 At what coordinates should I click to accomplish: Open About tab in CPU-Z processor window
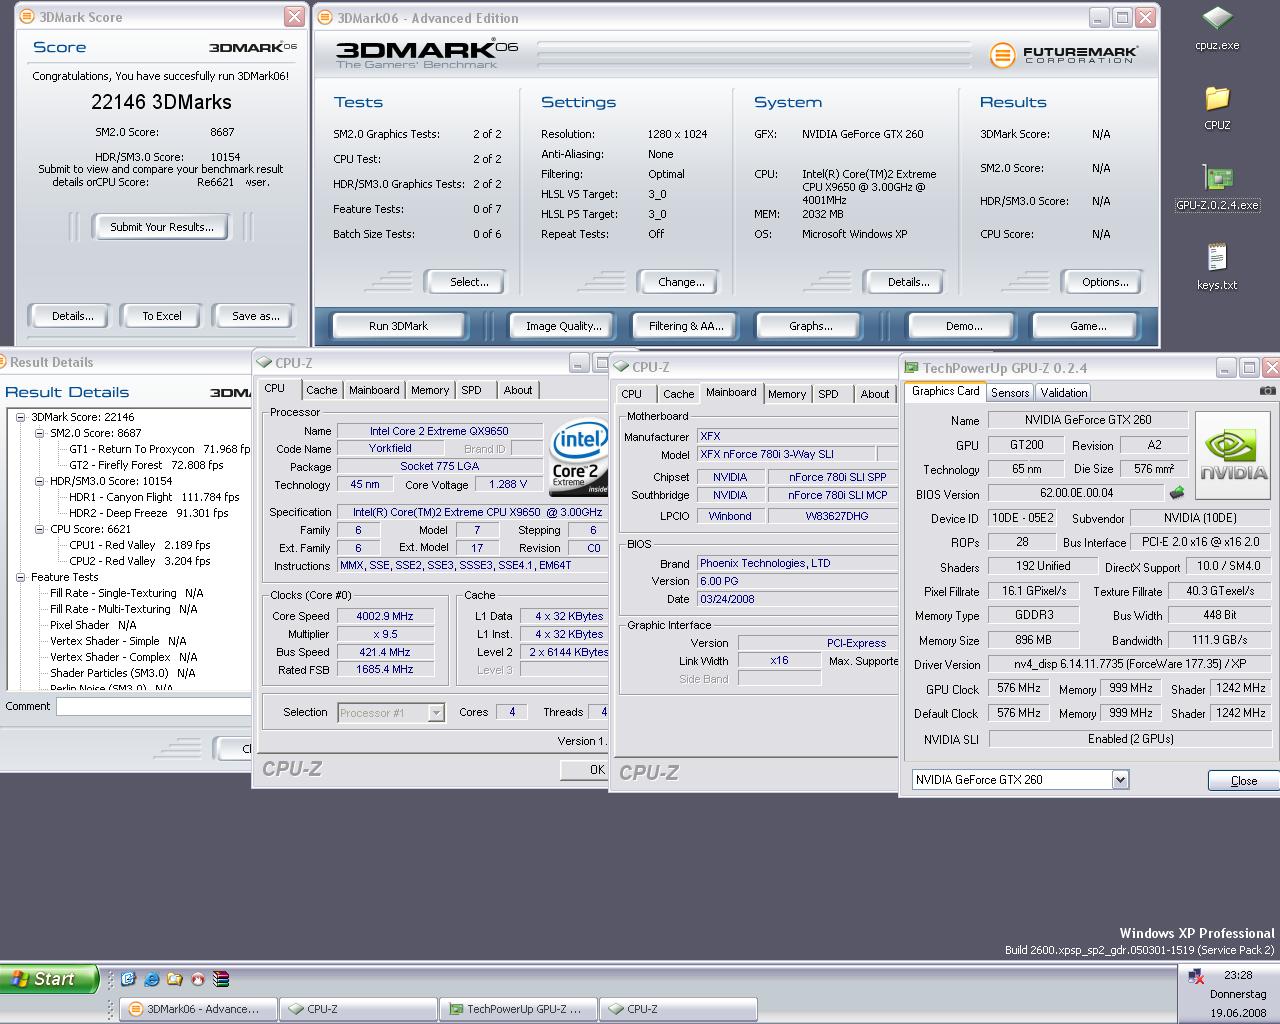518,390
